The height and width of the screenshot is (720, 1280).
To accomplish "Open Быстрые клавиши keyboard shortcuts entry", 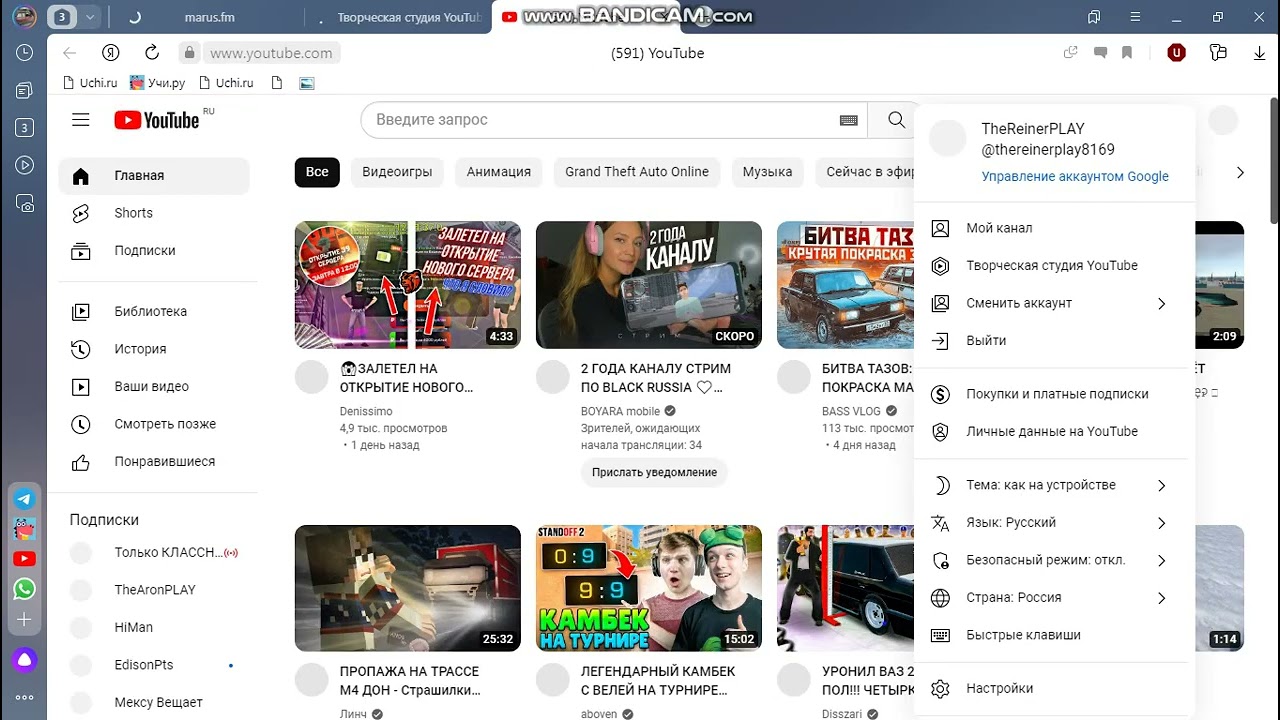I will coord(1055,635).
